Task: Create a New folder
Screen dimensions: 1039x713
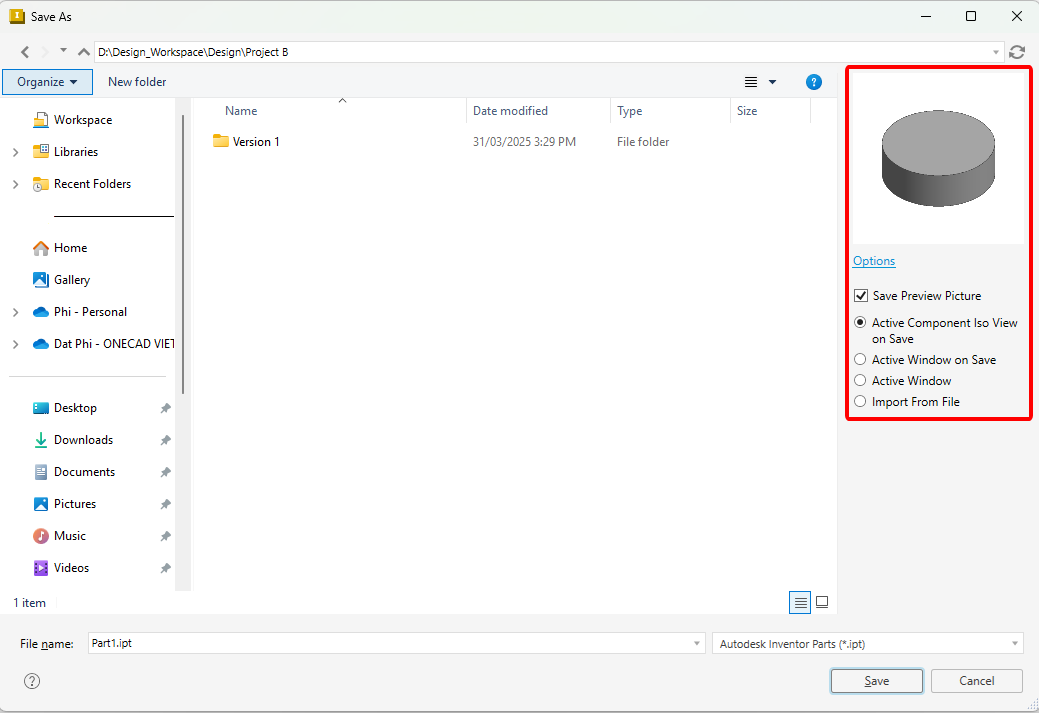Action: [x=137, y=82]
